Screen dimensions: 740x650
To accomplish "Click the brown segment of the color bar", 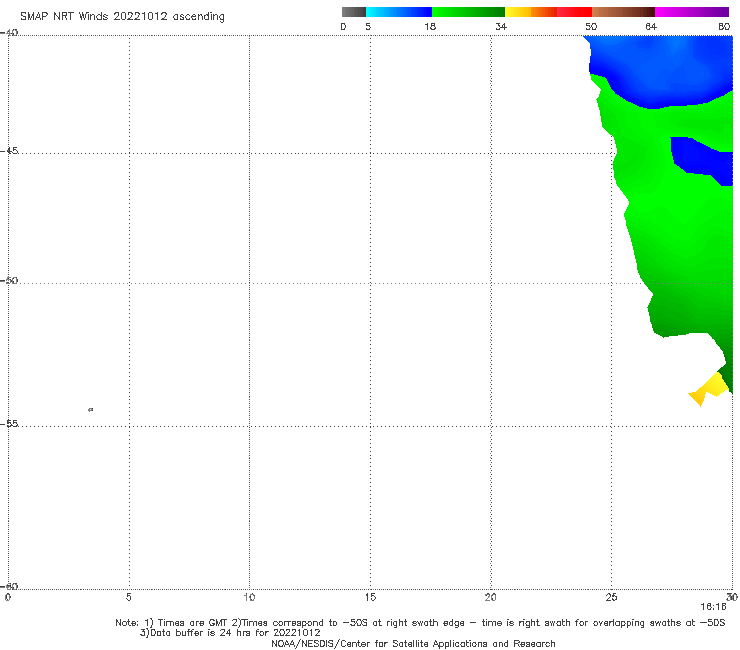I will point(623,12).
